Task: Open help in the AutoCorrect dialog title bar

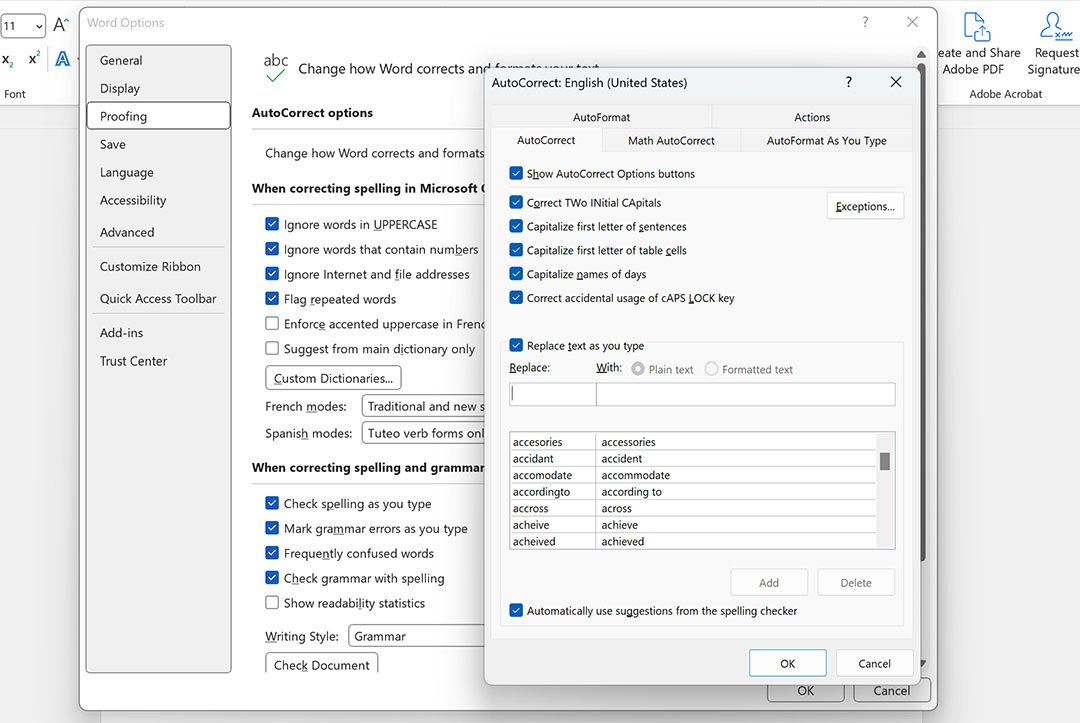Action: pyautogui.click(x=849, y=82)
